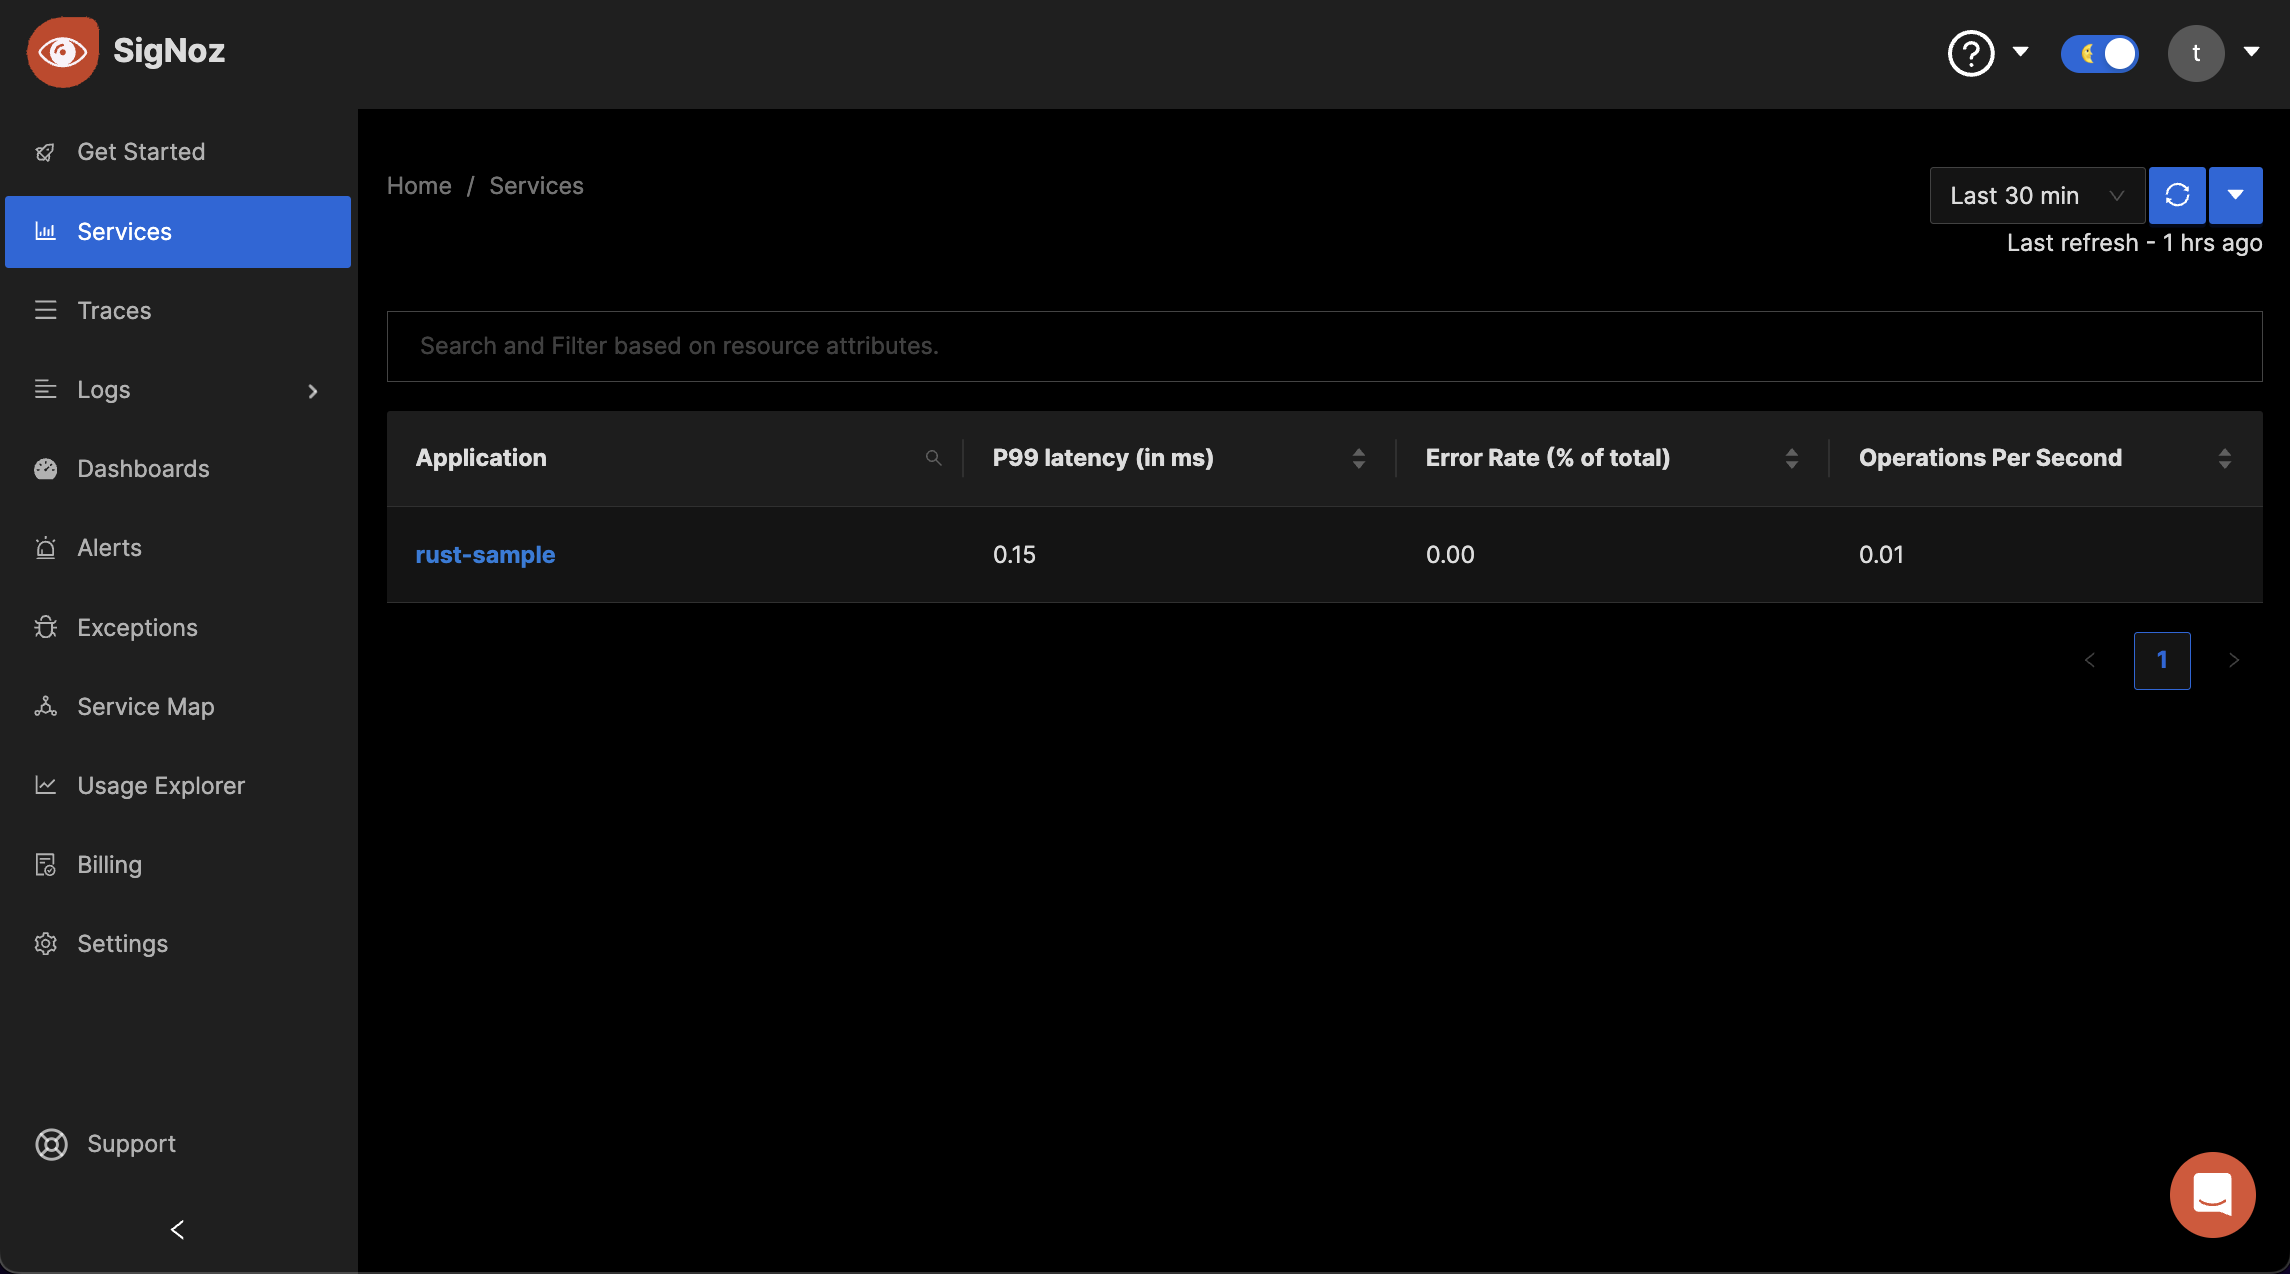Viewport: 2290px width, 1274px height.
Task: Click the Home breadcrumb link
Action: coord(419,186)
